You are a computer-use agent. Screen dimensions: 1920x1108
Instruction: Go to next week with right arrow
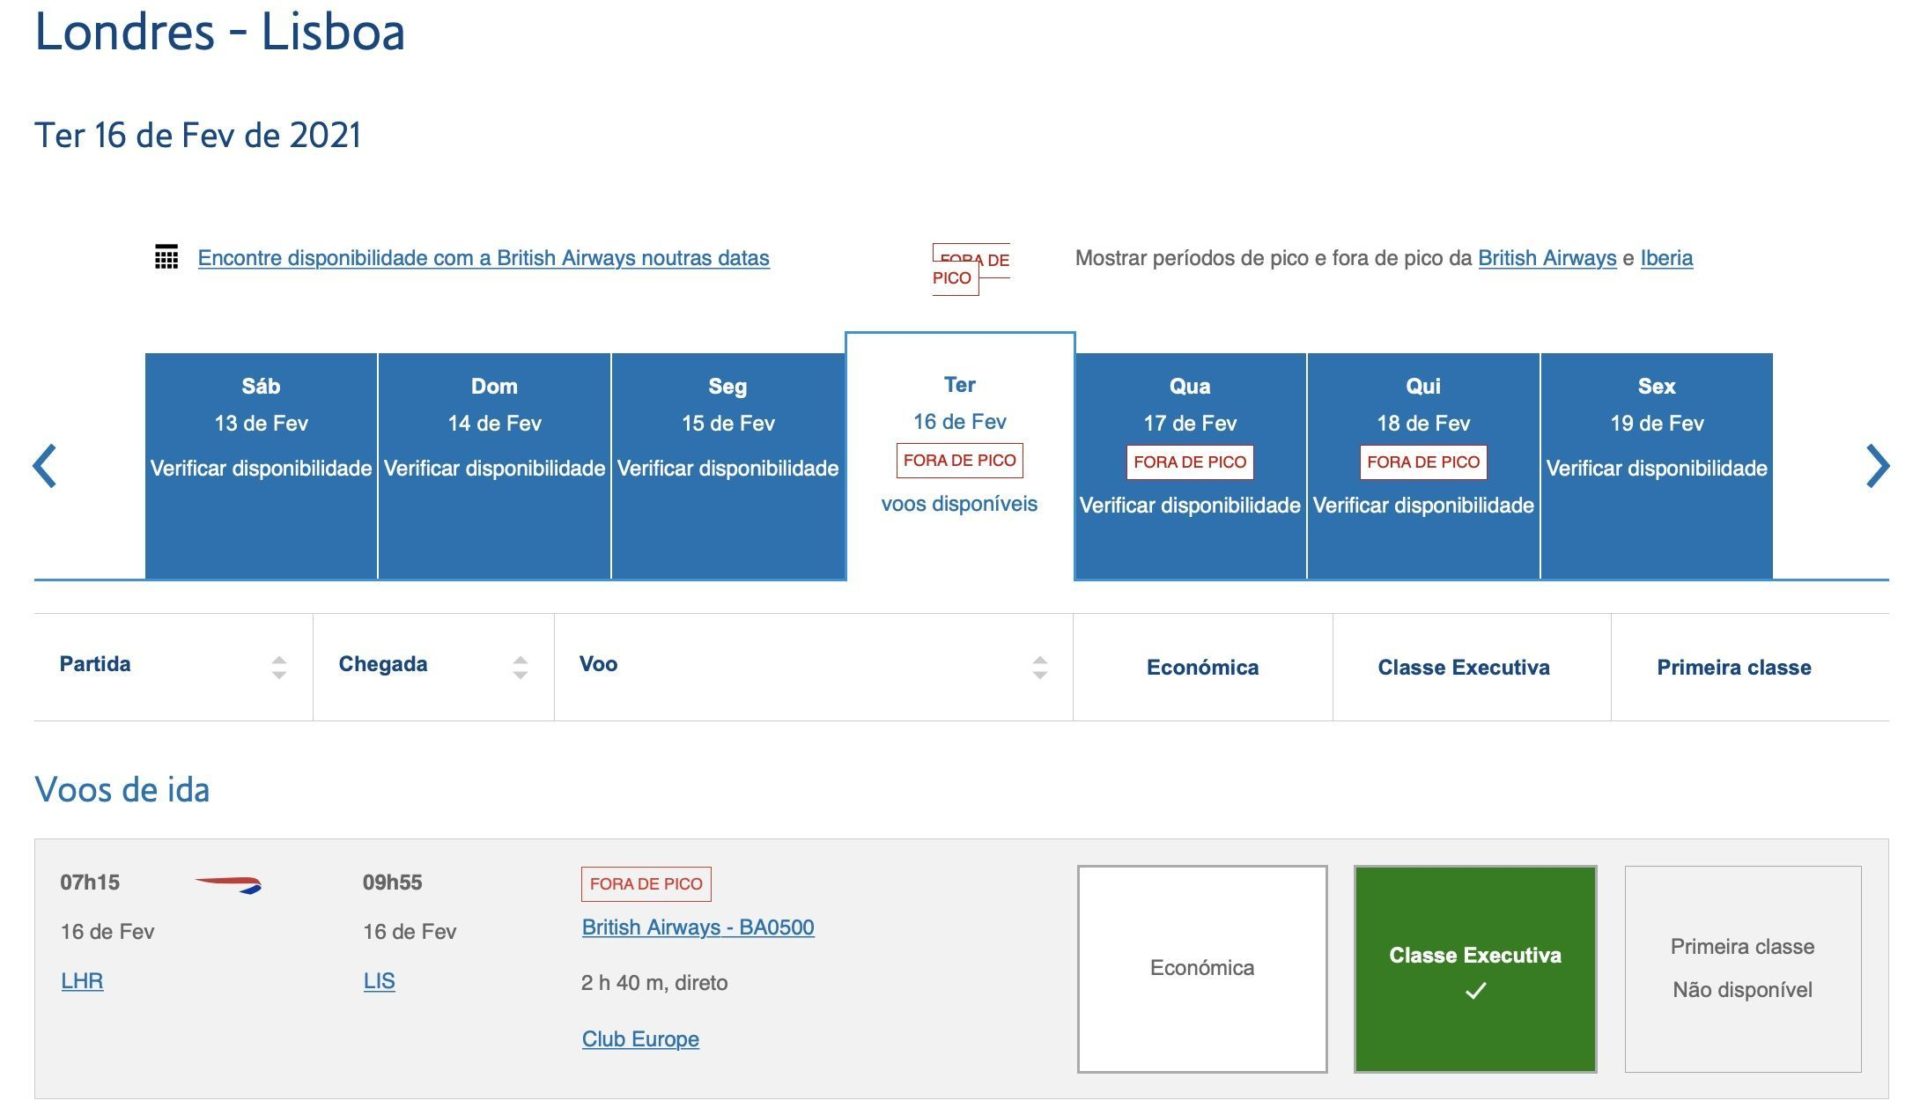pos(1877,466)
